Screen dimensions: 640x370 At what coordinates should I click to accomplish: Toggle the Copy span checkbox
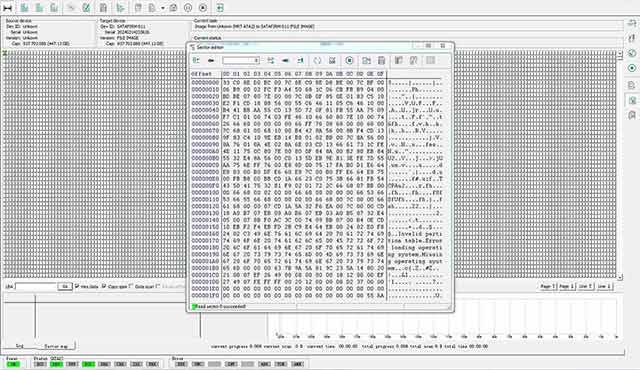tap(104, 286)
